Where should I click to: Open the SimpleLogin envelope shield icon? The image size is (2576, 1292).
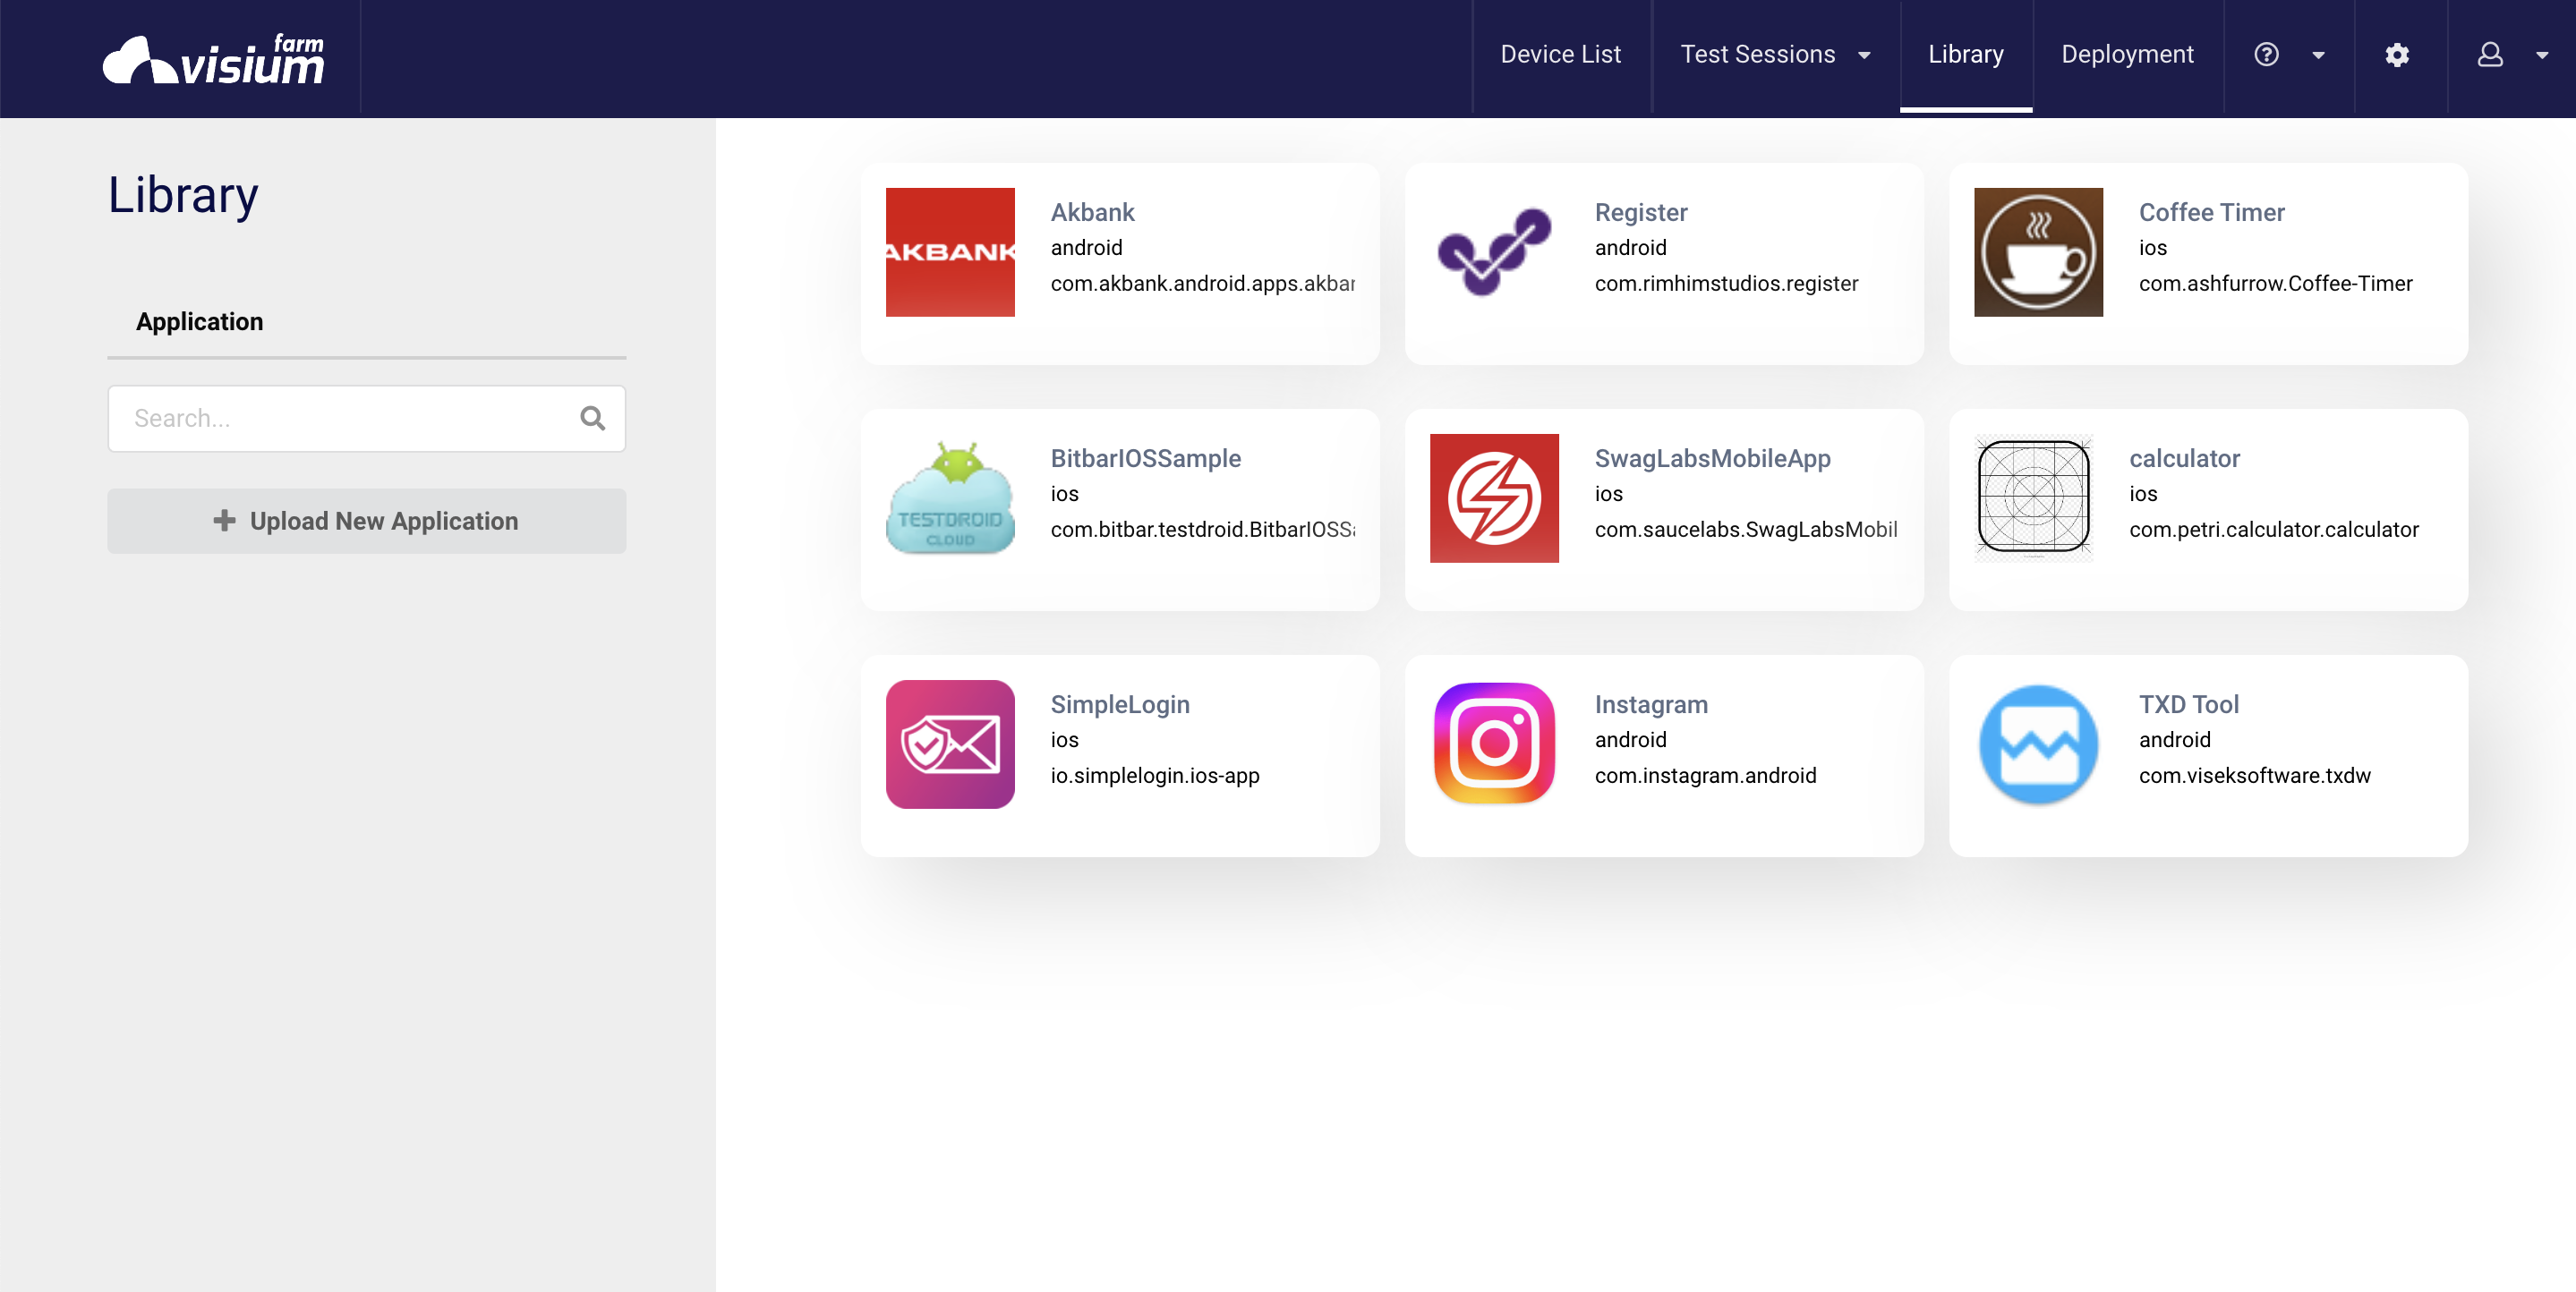[x=950, y=744]
